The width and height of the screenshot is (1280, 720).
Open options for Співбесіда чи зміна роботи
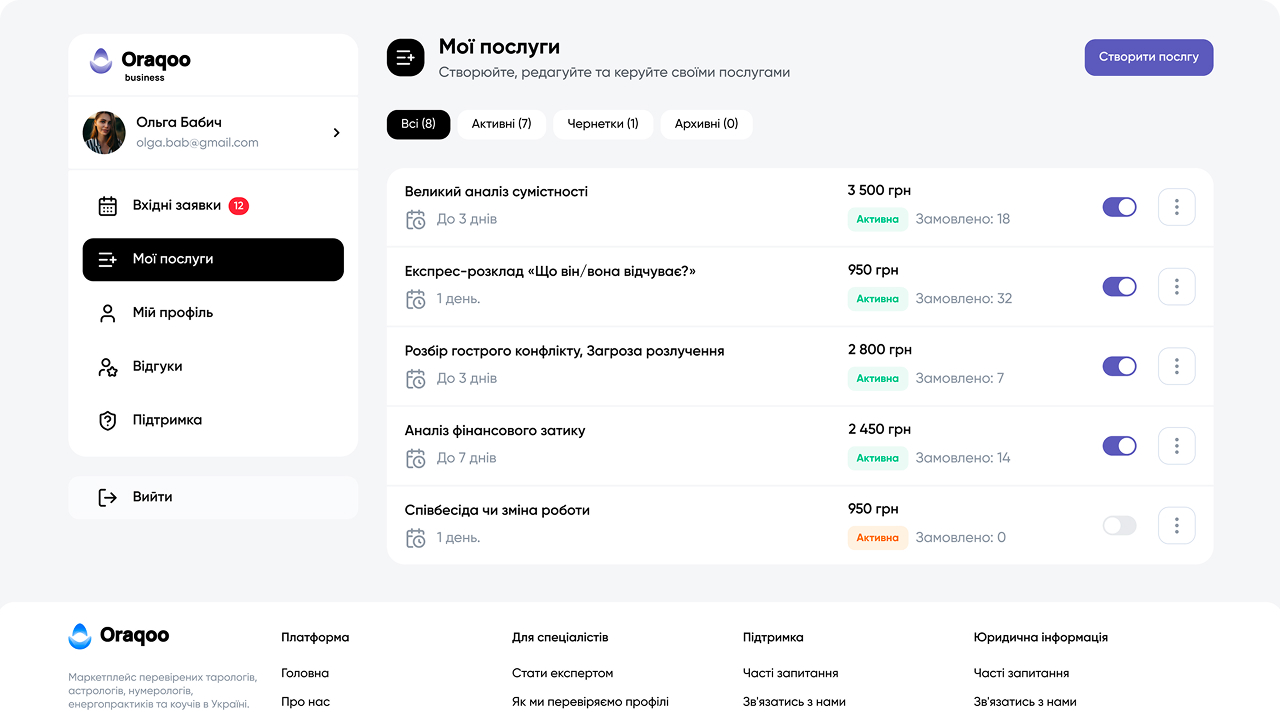[x=1177, y=525]
